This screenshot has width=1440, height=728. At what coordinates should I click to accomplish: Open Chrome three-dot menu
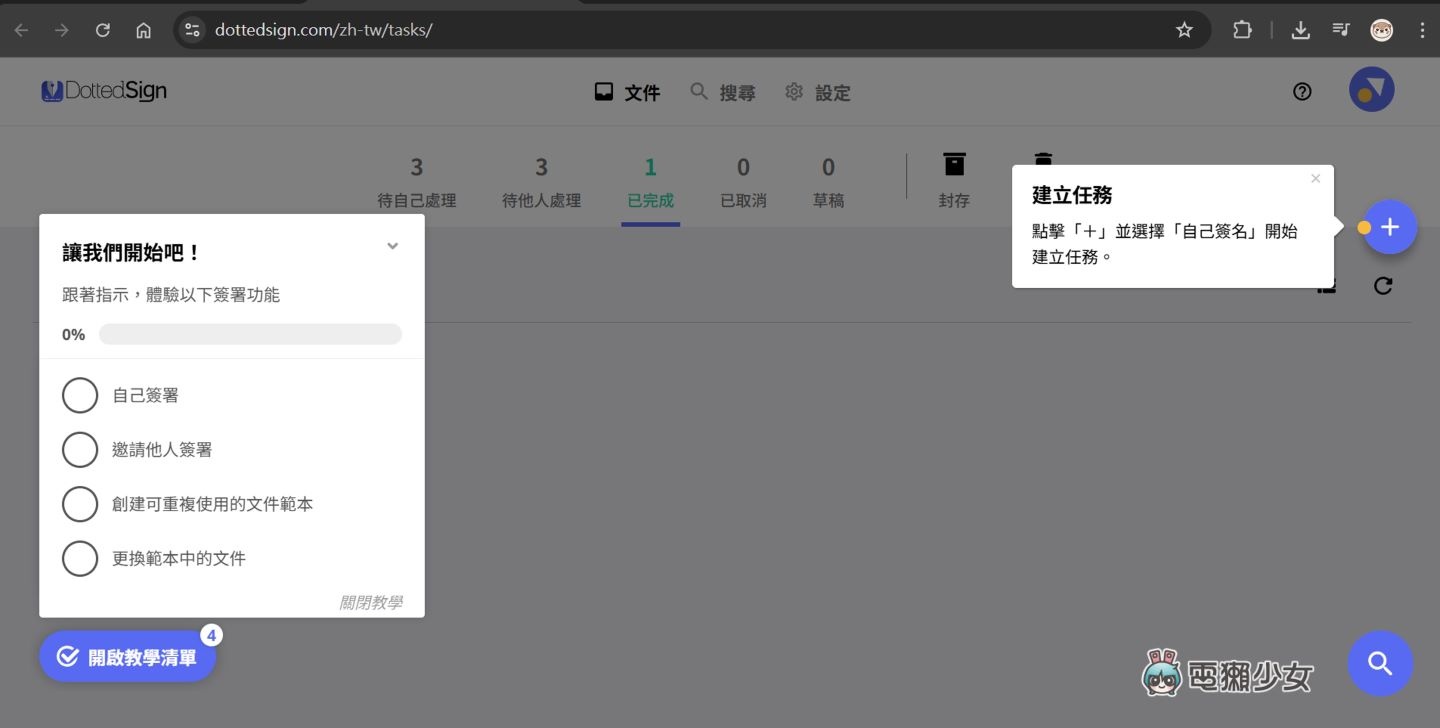click(1422, 30)
